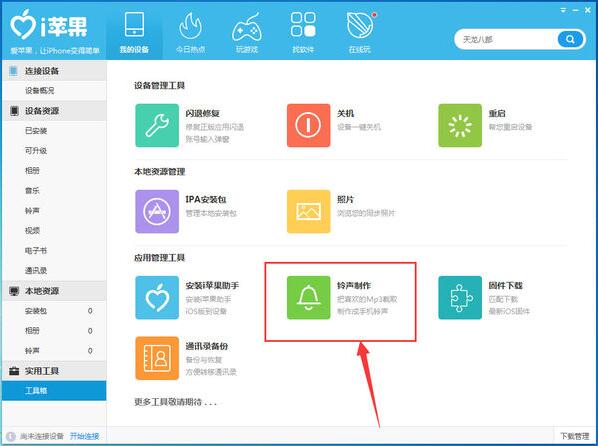Open the title bar dropdown menu arrow
Screen dimensions: 598x446
[563, 10]
